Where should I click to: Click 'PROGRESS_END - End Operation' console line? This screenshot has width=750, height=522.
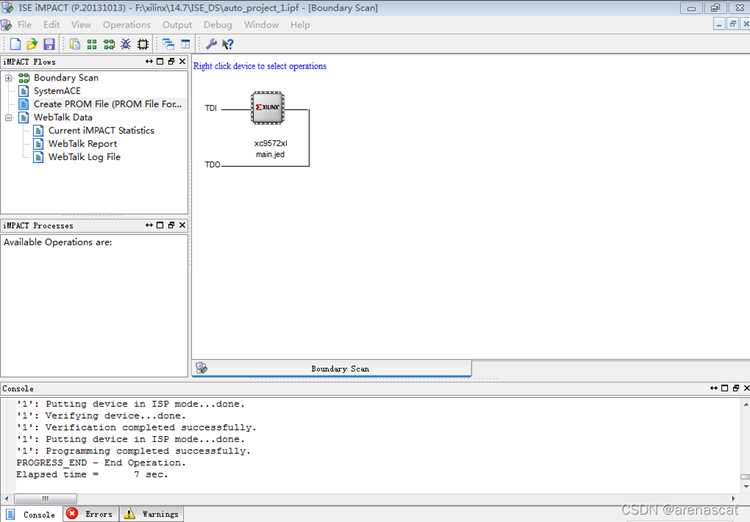coord(101,463)
